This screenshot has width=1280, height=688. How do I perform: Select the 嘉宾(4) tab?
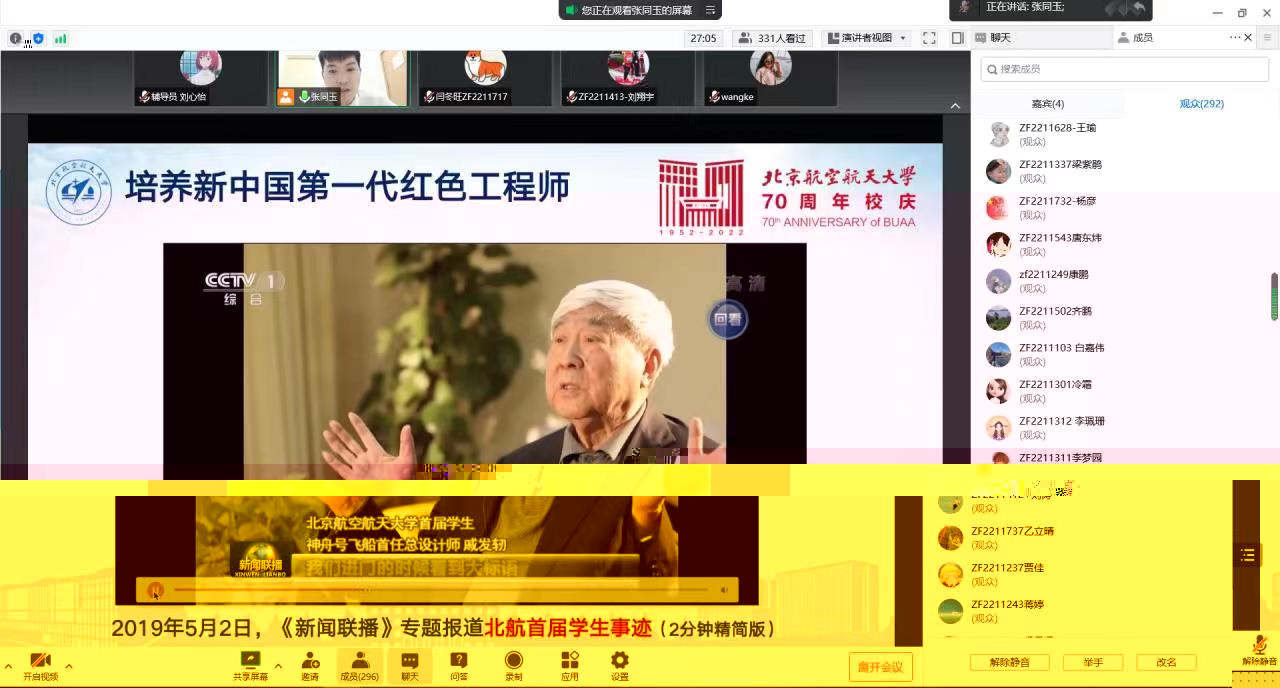point(1048,104)
